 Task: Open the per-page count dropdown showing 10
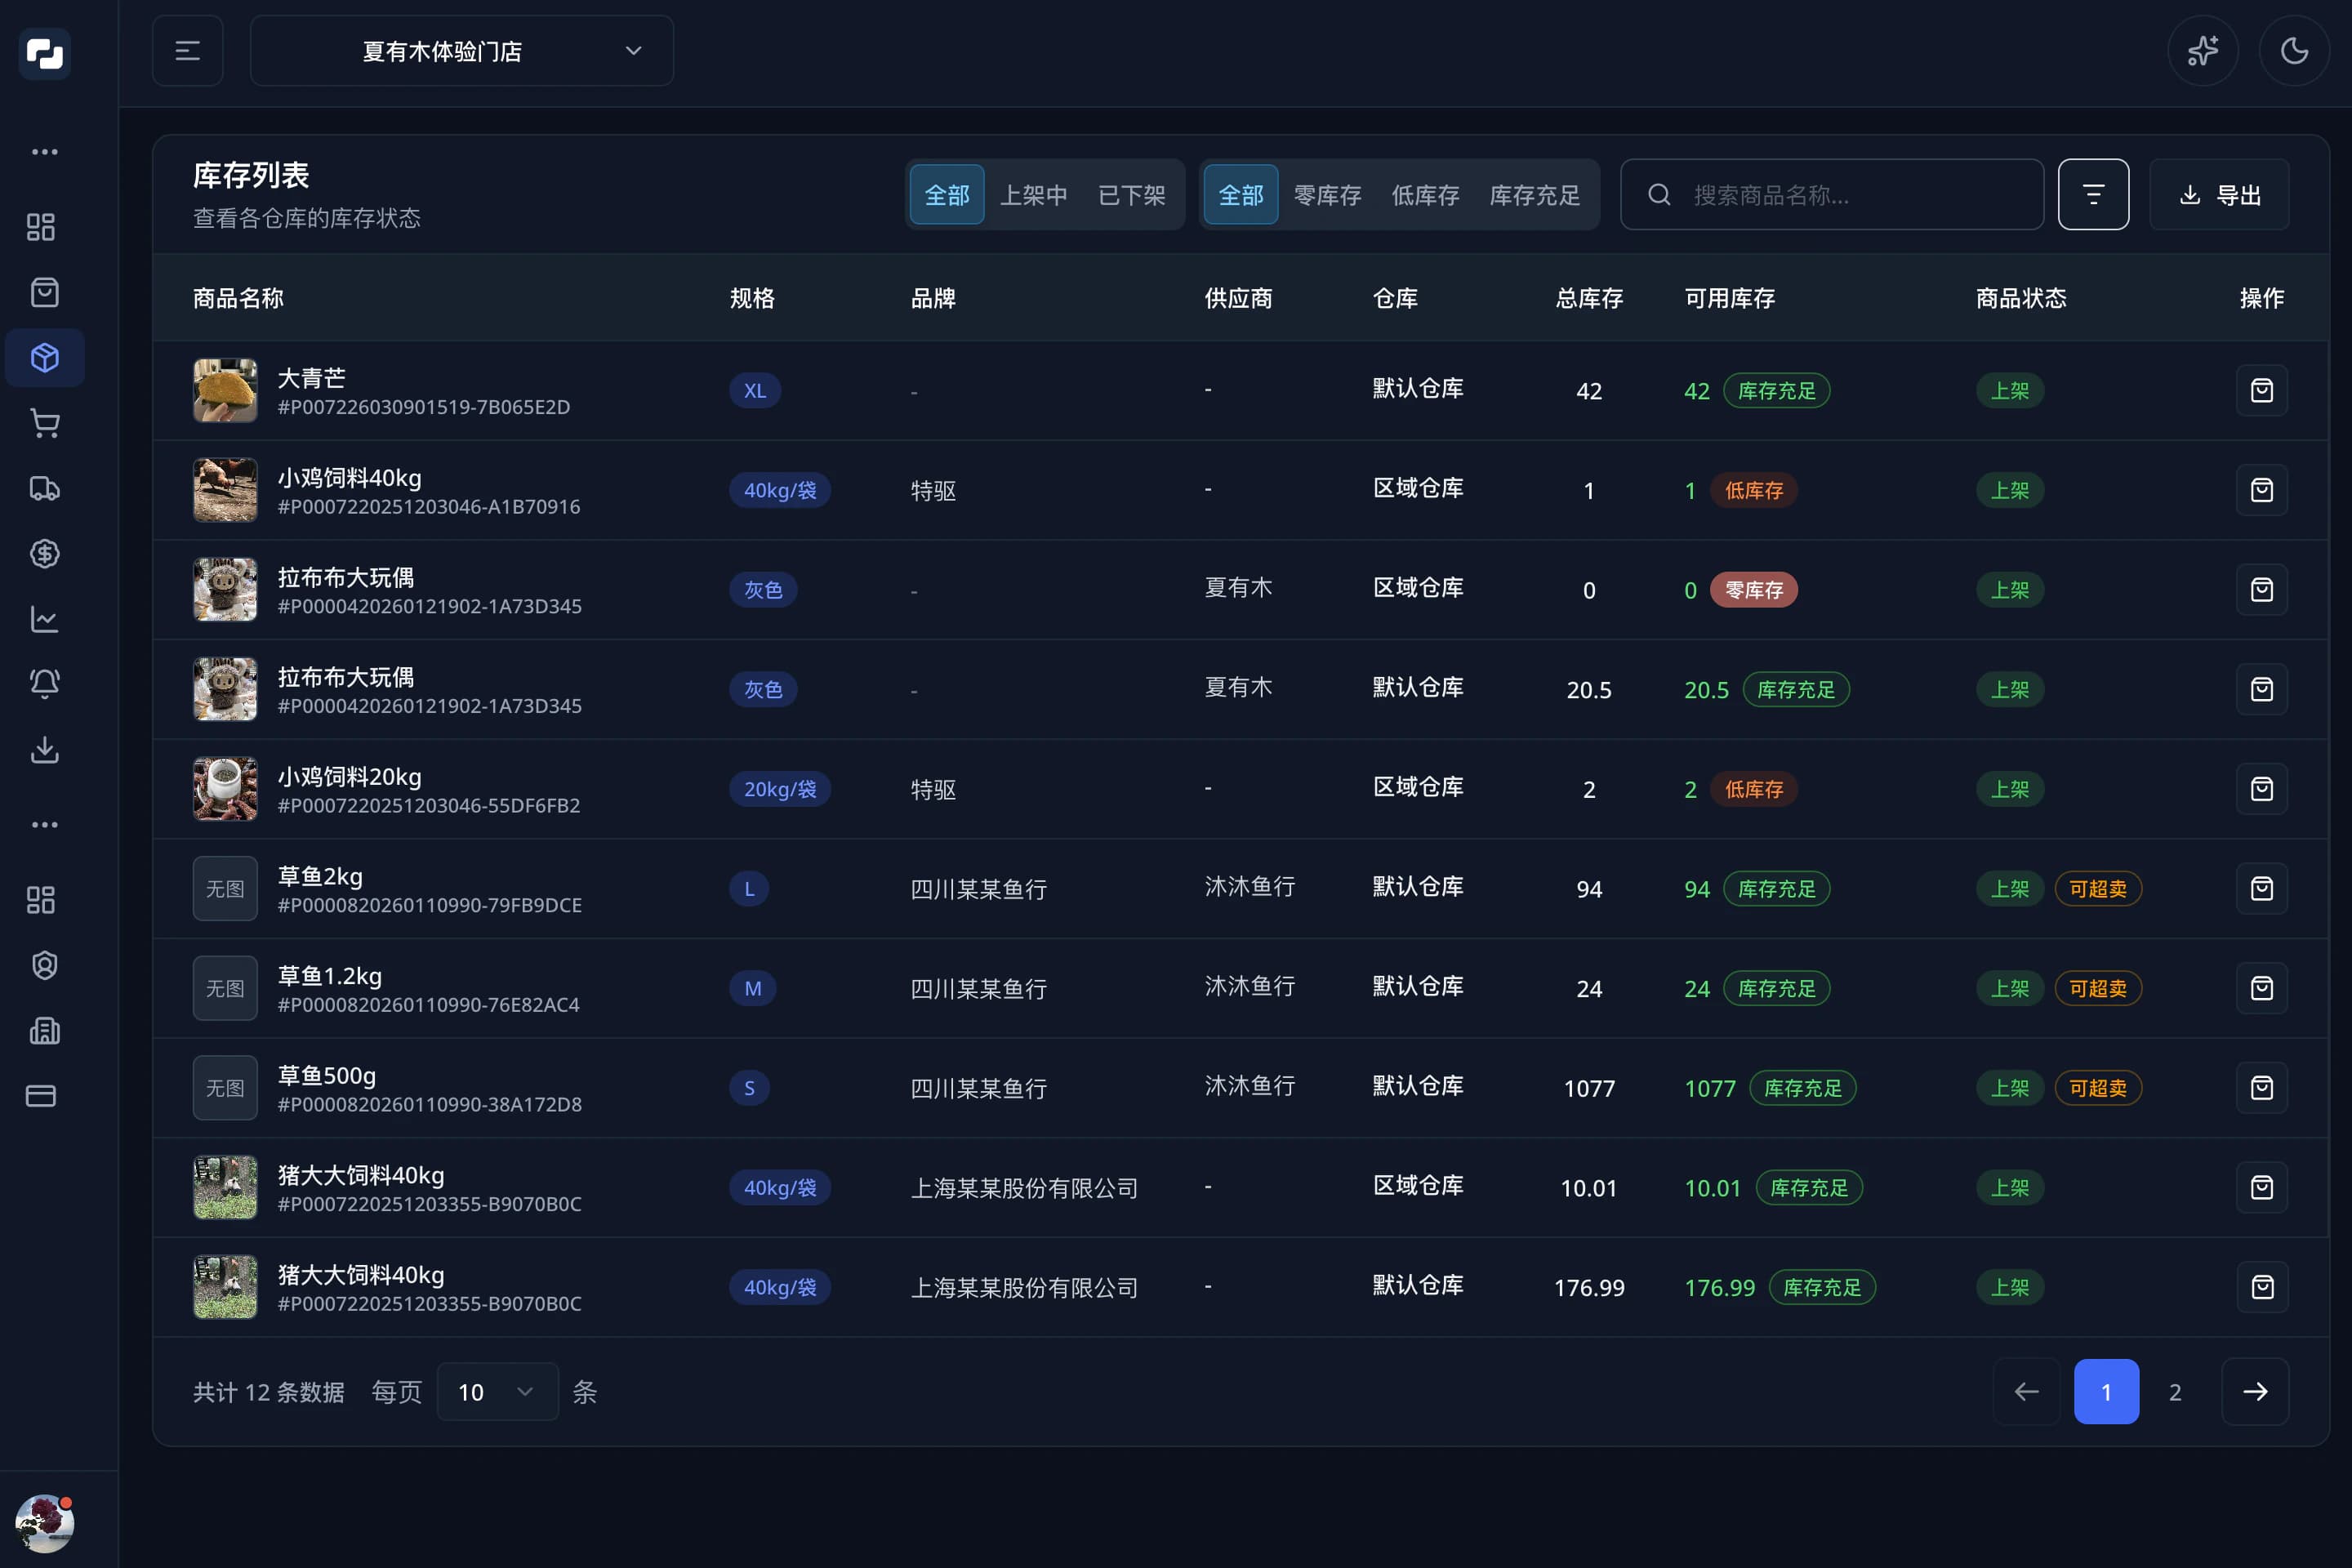coord(497,1391)
